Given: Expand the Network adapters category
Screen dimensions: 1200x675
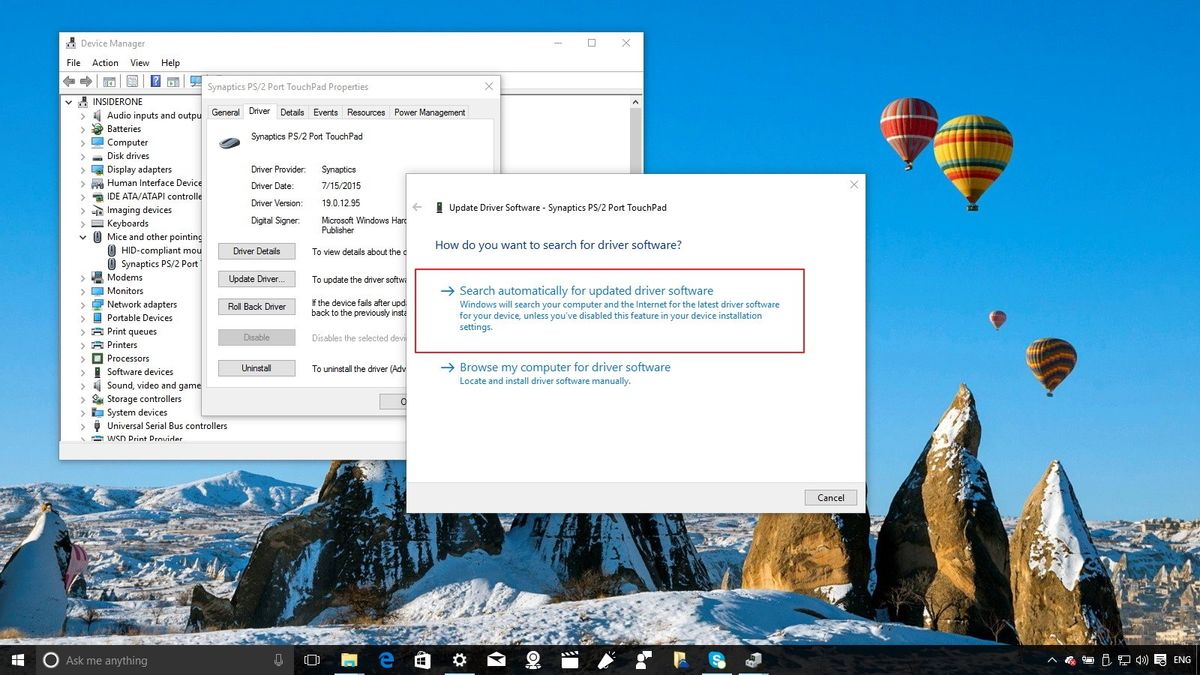Looking at the screenshot, I should click(x=84, y=304).
